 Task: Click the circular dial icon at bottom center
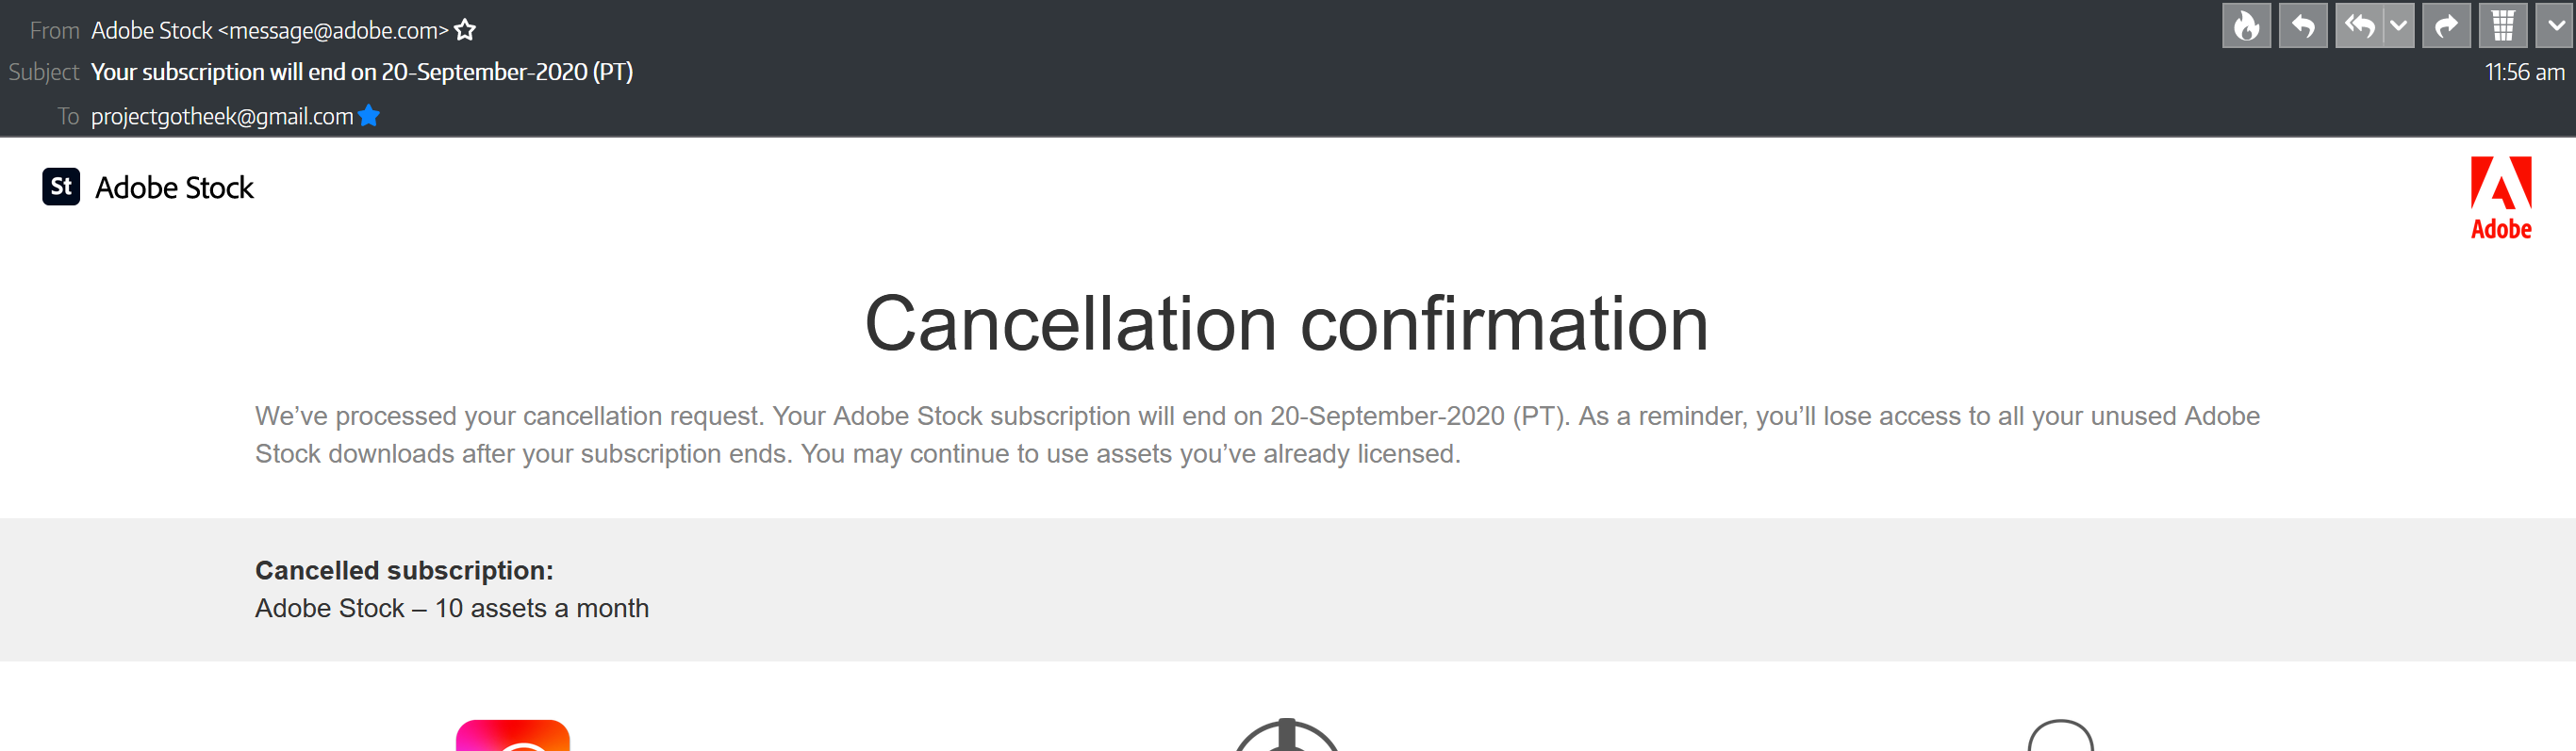[x=1287, y=735]
